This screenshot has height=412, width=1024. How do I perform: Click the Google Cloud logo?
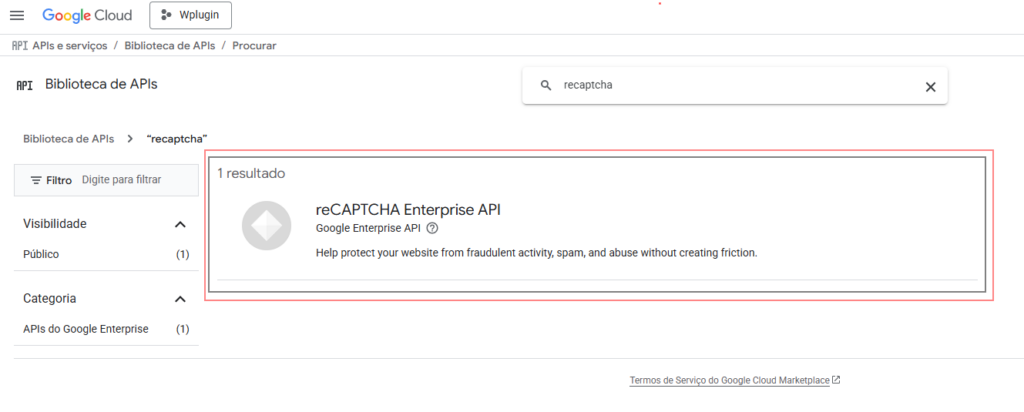[87, 15]
